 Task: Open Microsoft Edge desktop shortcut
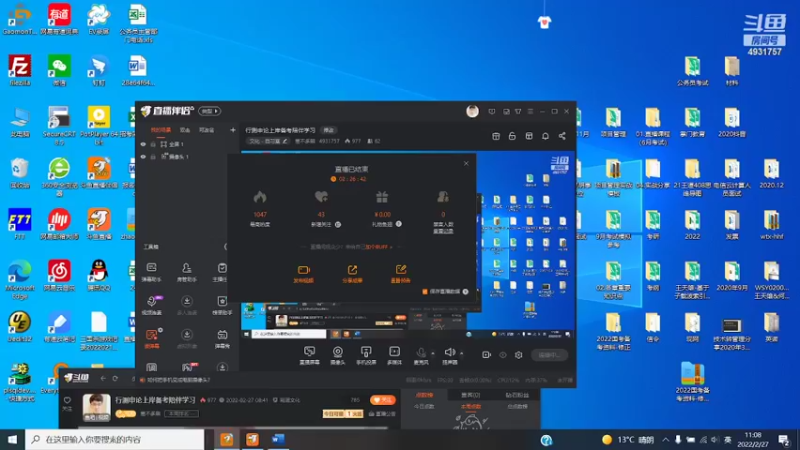click(19, 278)
